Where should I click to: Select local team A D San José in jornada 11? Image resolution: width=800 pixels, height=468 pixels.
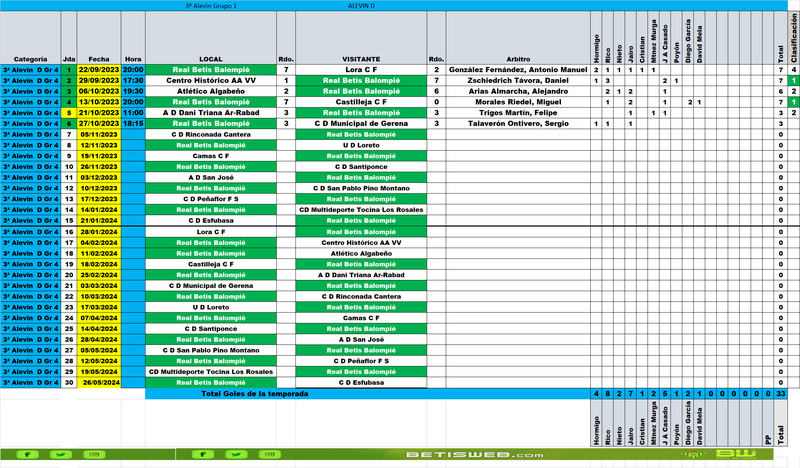[x=211, y=178]
